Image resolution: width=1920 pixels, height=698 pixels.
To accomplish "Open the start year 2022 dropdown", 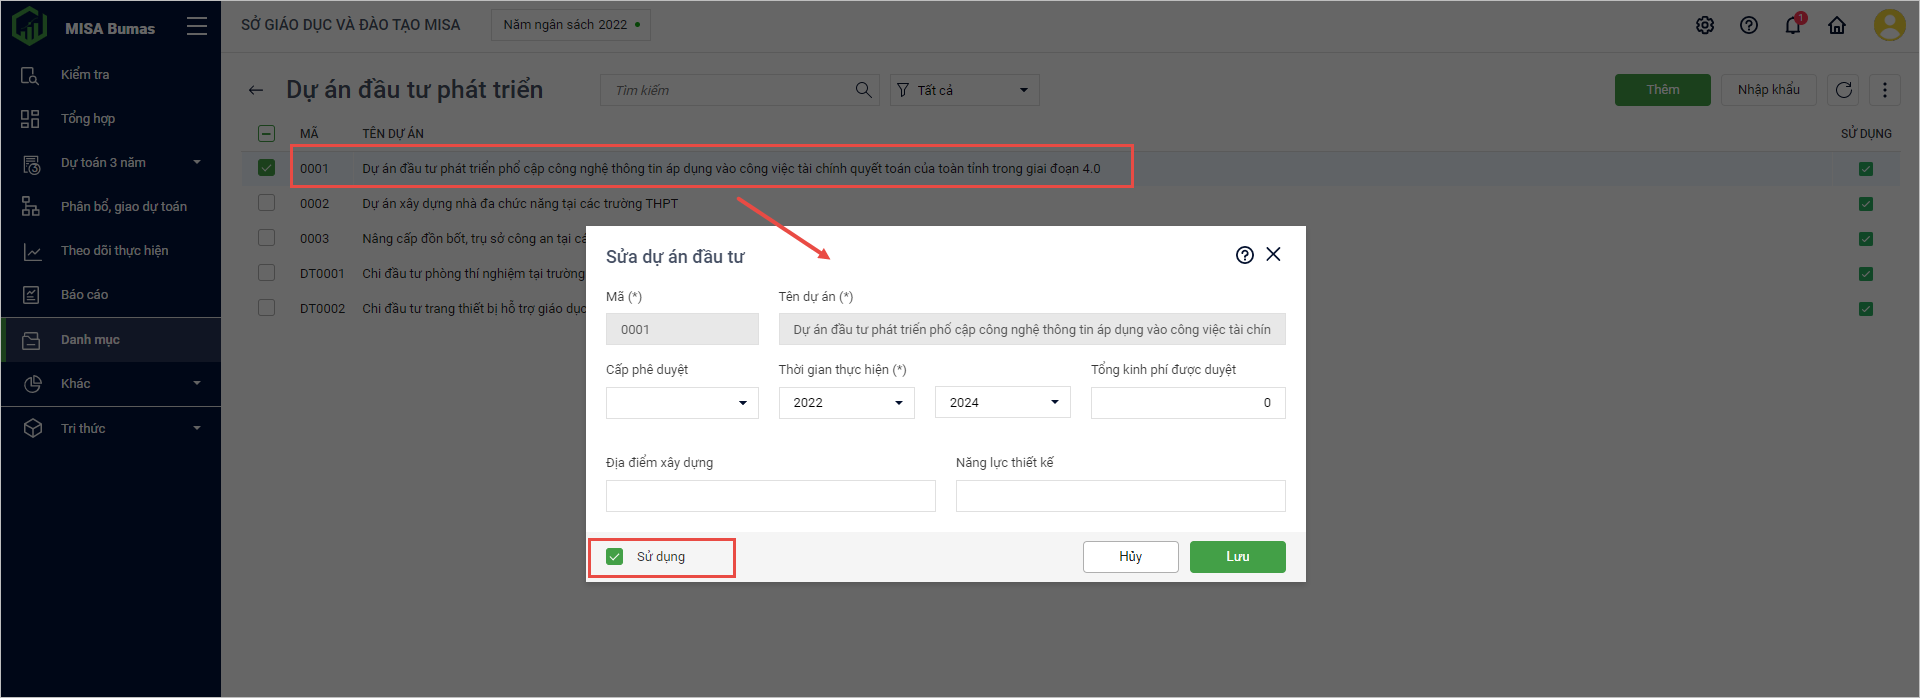I will (x=846, y=403).
